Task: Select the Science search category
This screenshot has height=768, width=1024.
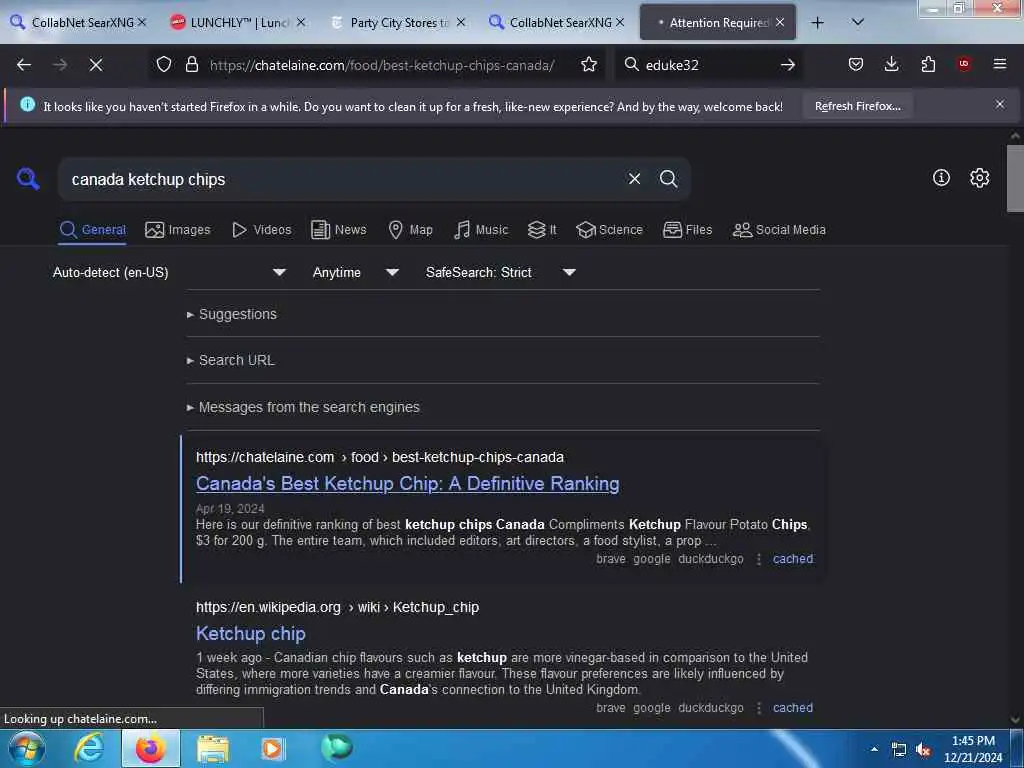Action: click(x=609, y=230)
